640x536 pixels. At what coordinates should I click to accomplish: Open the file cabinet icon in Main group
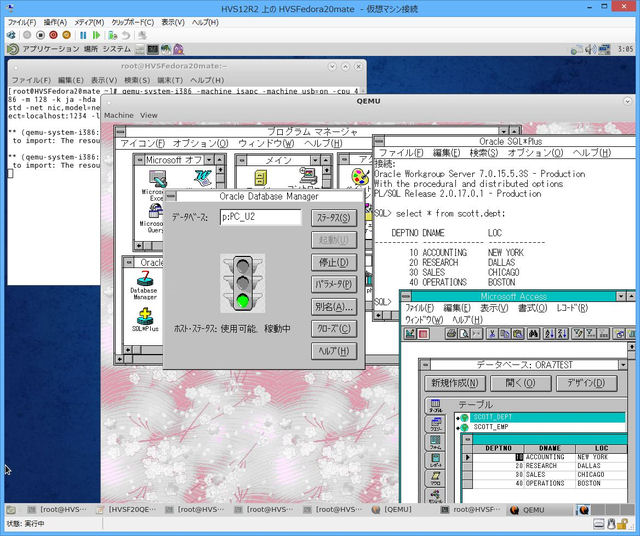coord(260,177)
